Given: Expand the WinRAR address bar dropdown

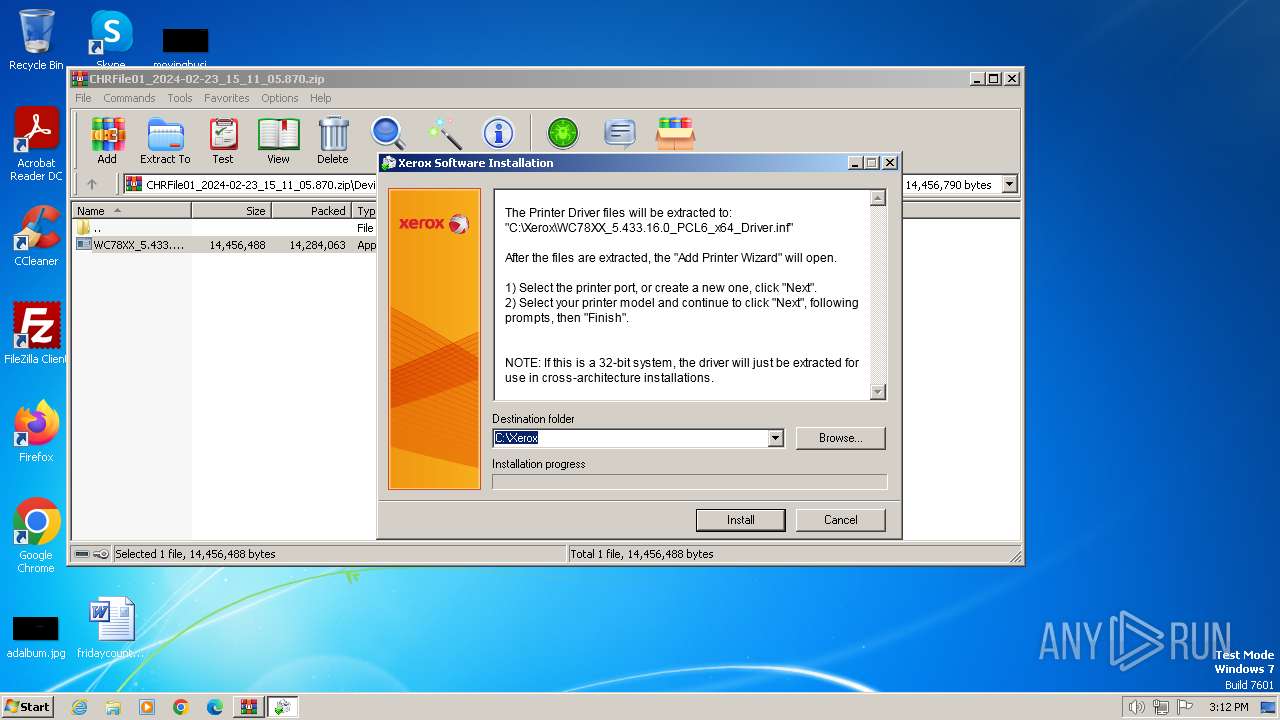Looking at the screenshot, I should click(1009, 184).
